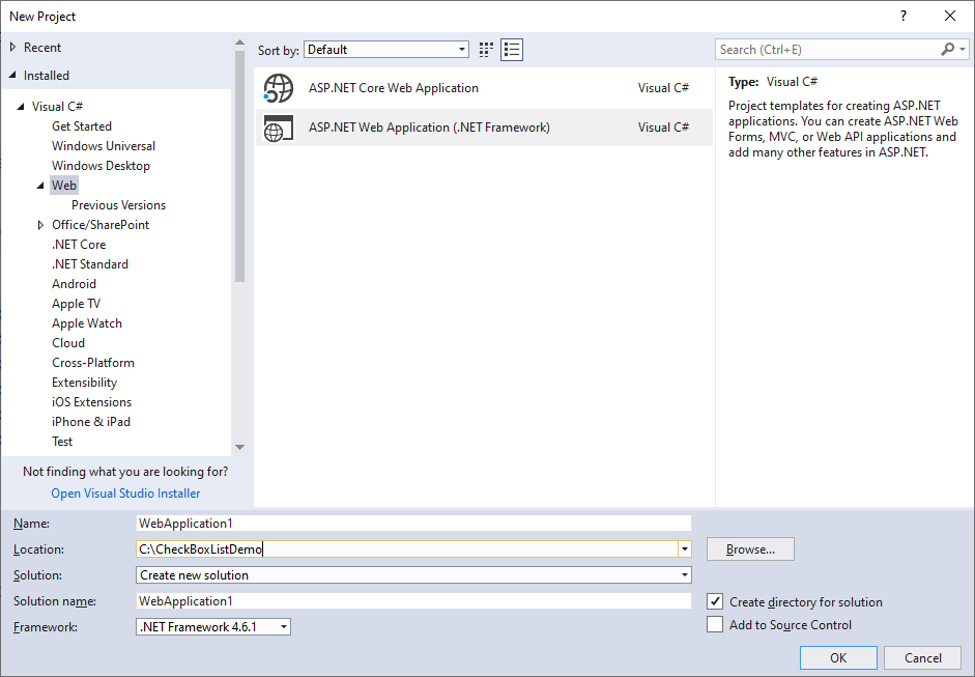Image resolution: width=975 pixels, height=677 pixels.
Task: Select the .NET Core template category
Action: pyautogui.click(x=78, y=244)
